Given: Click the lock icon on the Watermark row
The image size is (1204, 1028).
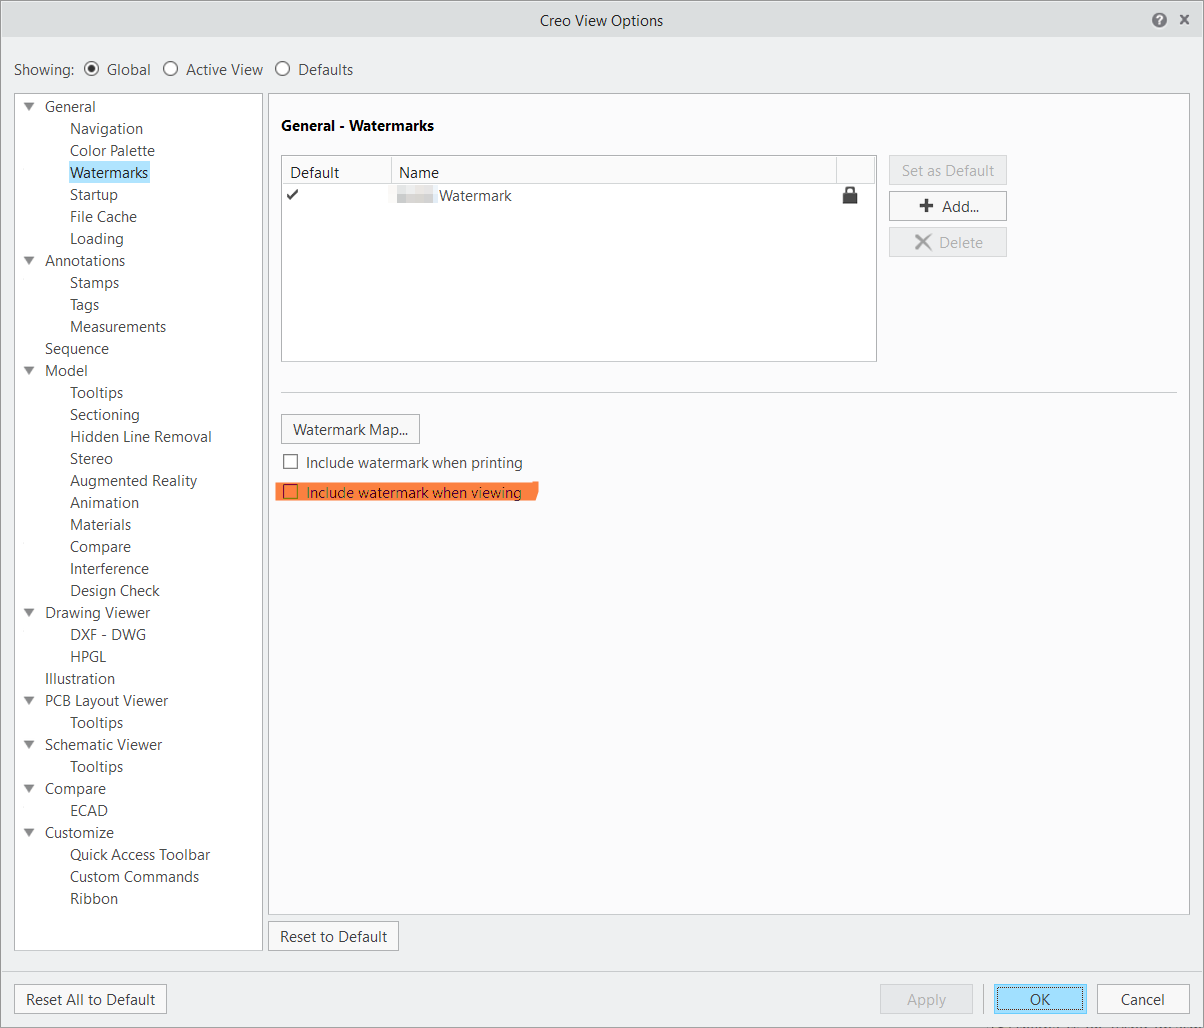Looking at the screenshot, I should point(850,195).
